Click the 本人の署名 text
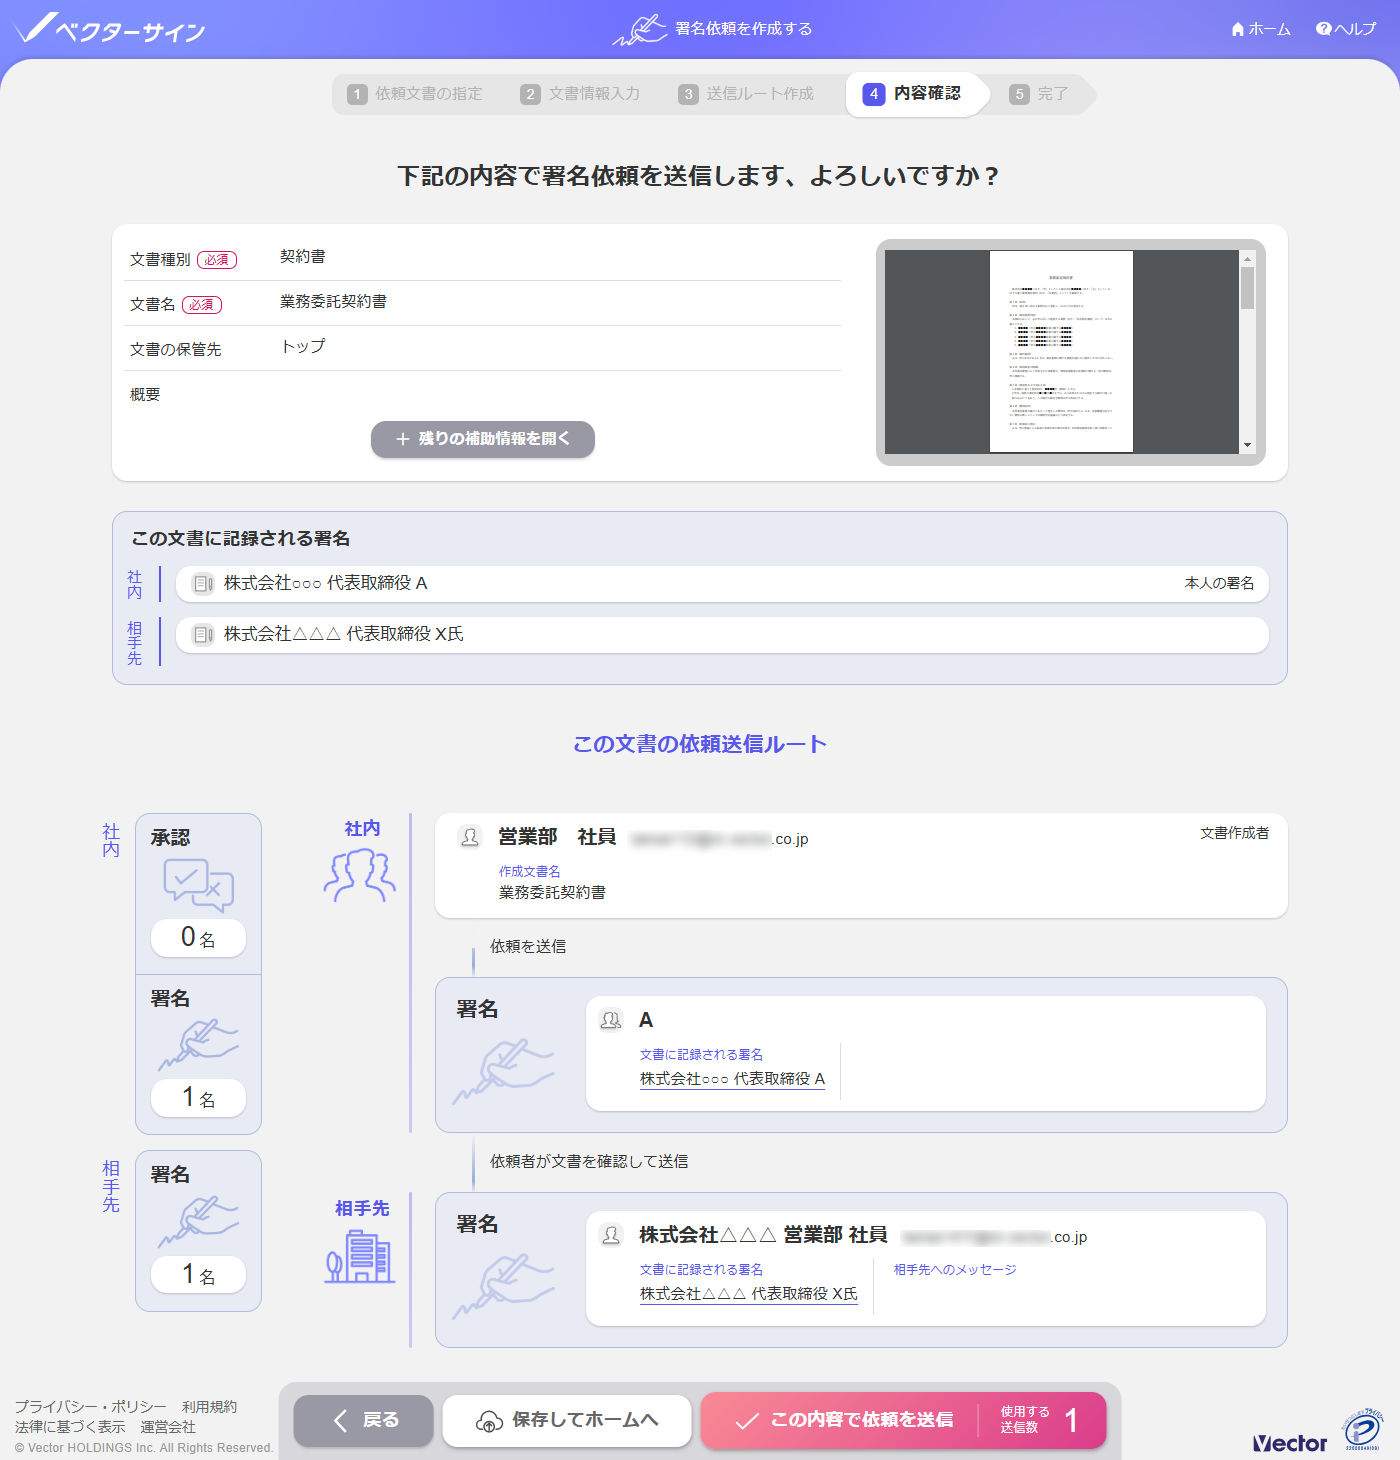 point(1219,583)
